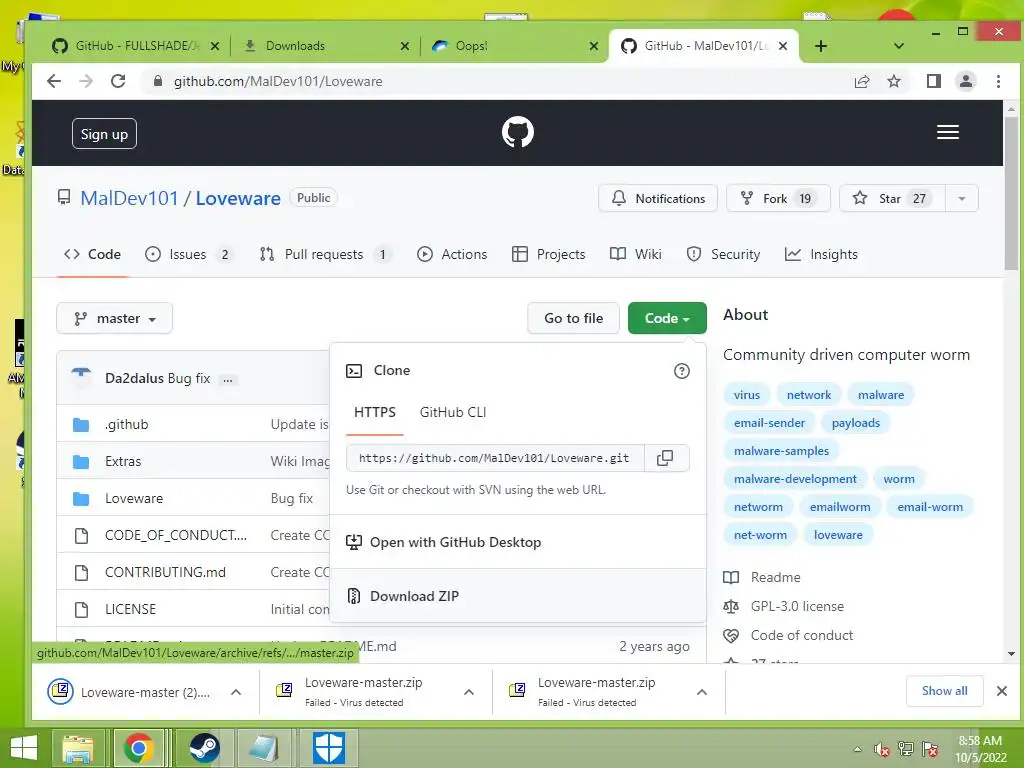Click the Notifications button

[658, 199]
